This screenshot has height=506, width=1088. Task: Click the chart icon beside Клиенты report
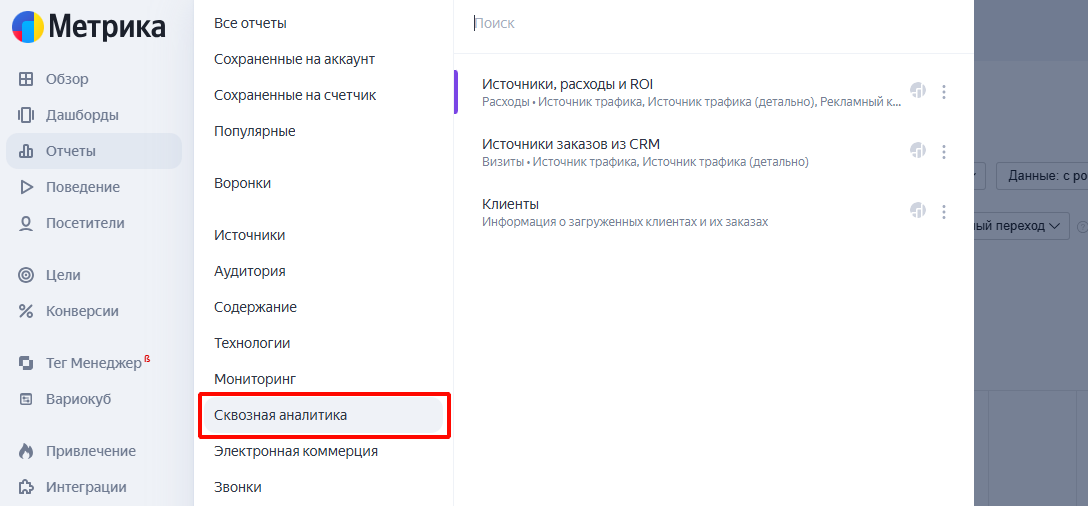click(x=918, y=211)
